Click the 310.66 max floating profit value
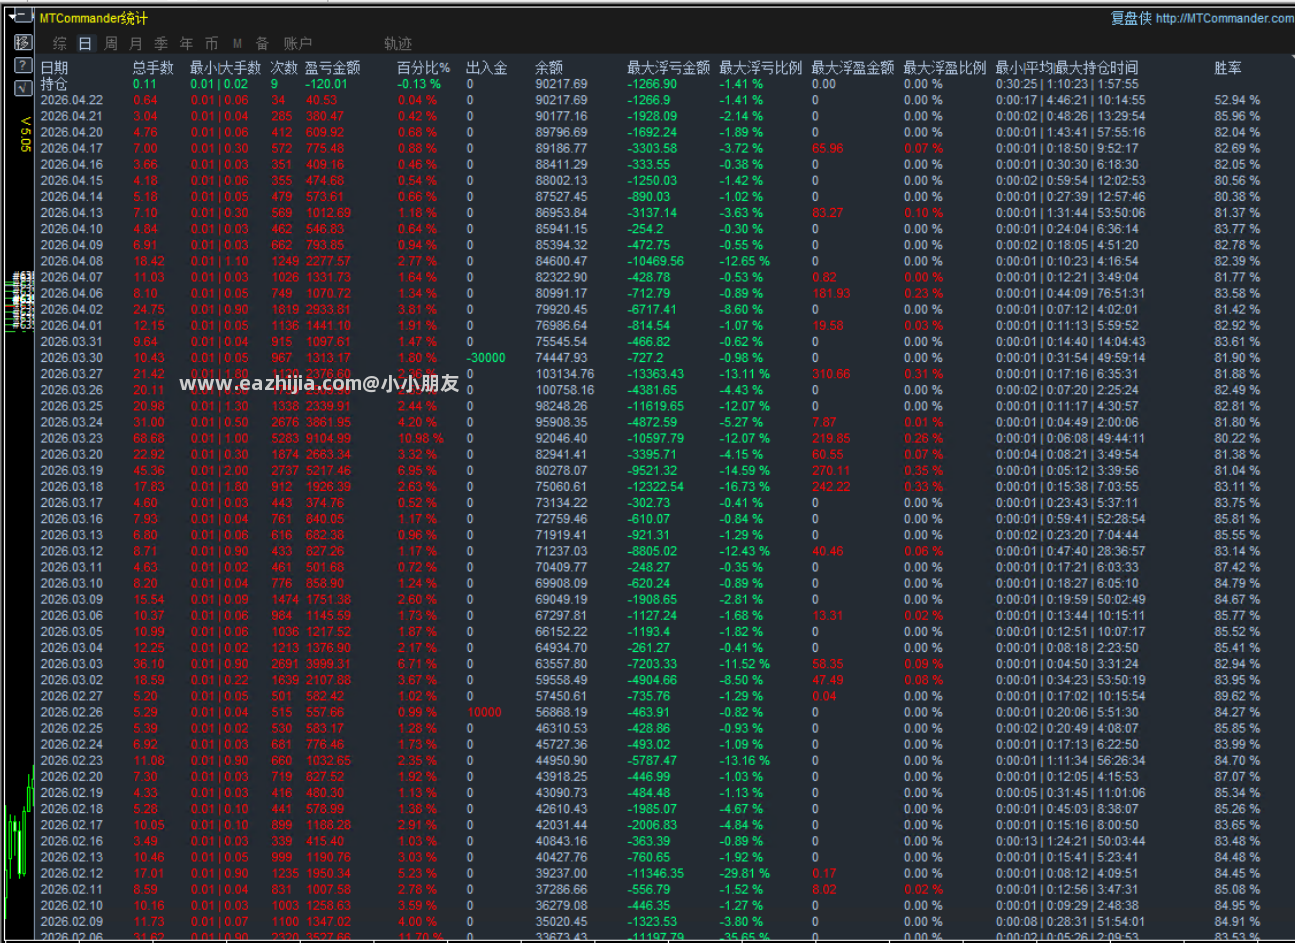The height and width of the screenshot is (943, 1295). [x=831, y=374]
